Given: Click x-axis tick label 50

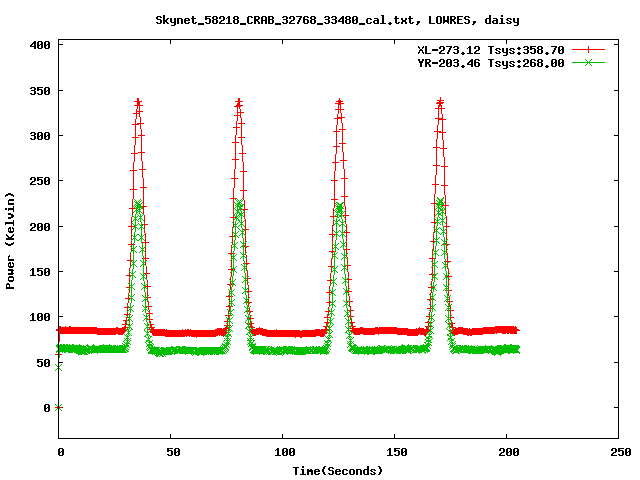Looking at the screenshot, I should tap(173, 452).
